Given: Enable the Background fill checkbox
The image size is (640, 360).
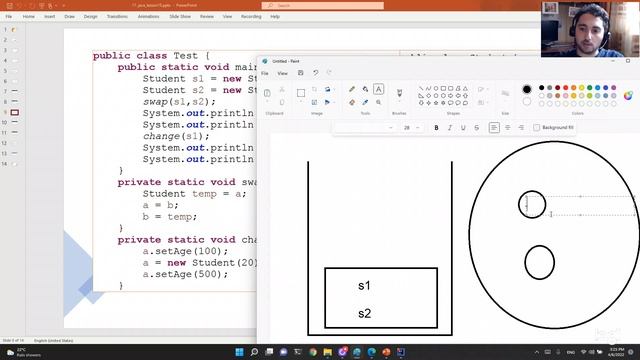Looking at the screenshot, I should pos(536,128).
